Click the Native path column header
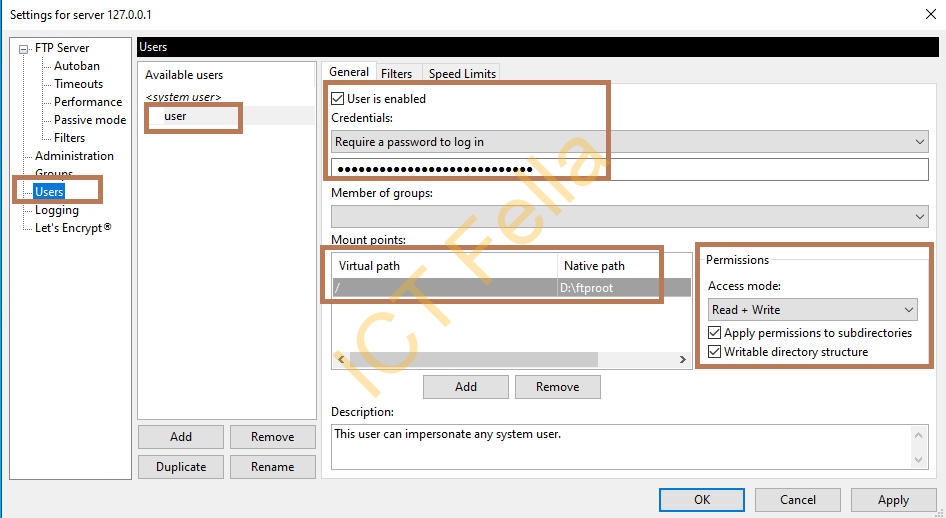 (624, 266)
